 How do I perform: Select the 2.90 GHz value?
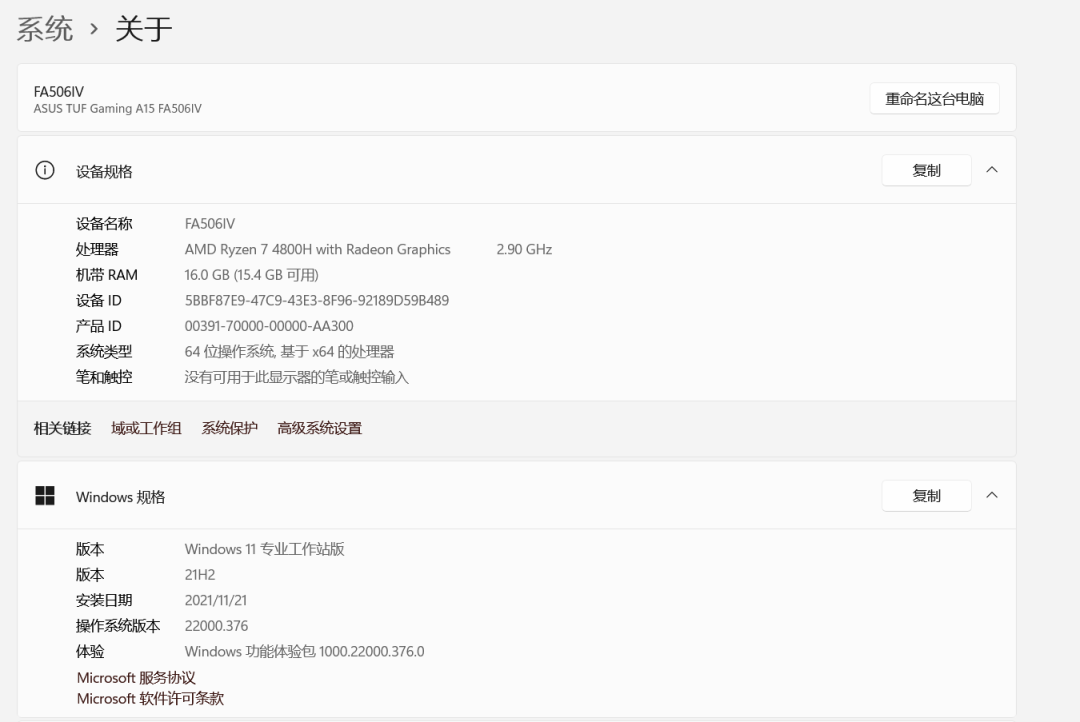pos(524,249)
